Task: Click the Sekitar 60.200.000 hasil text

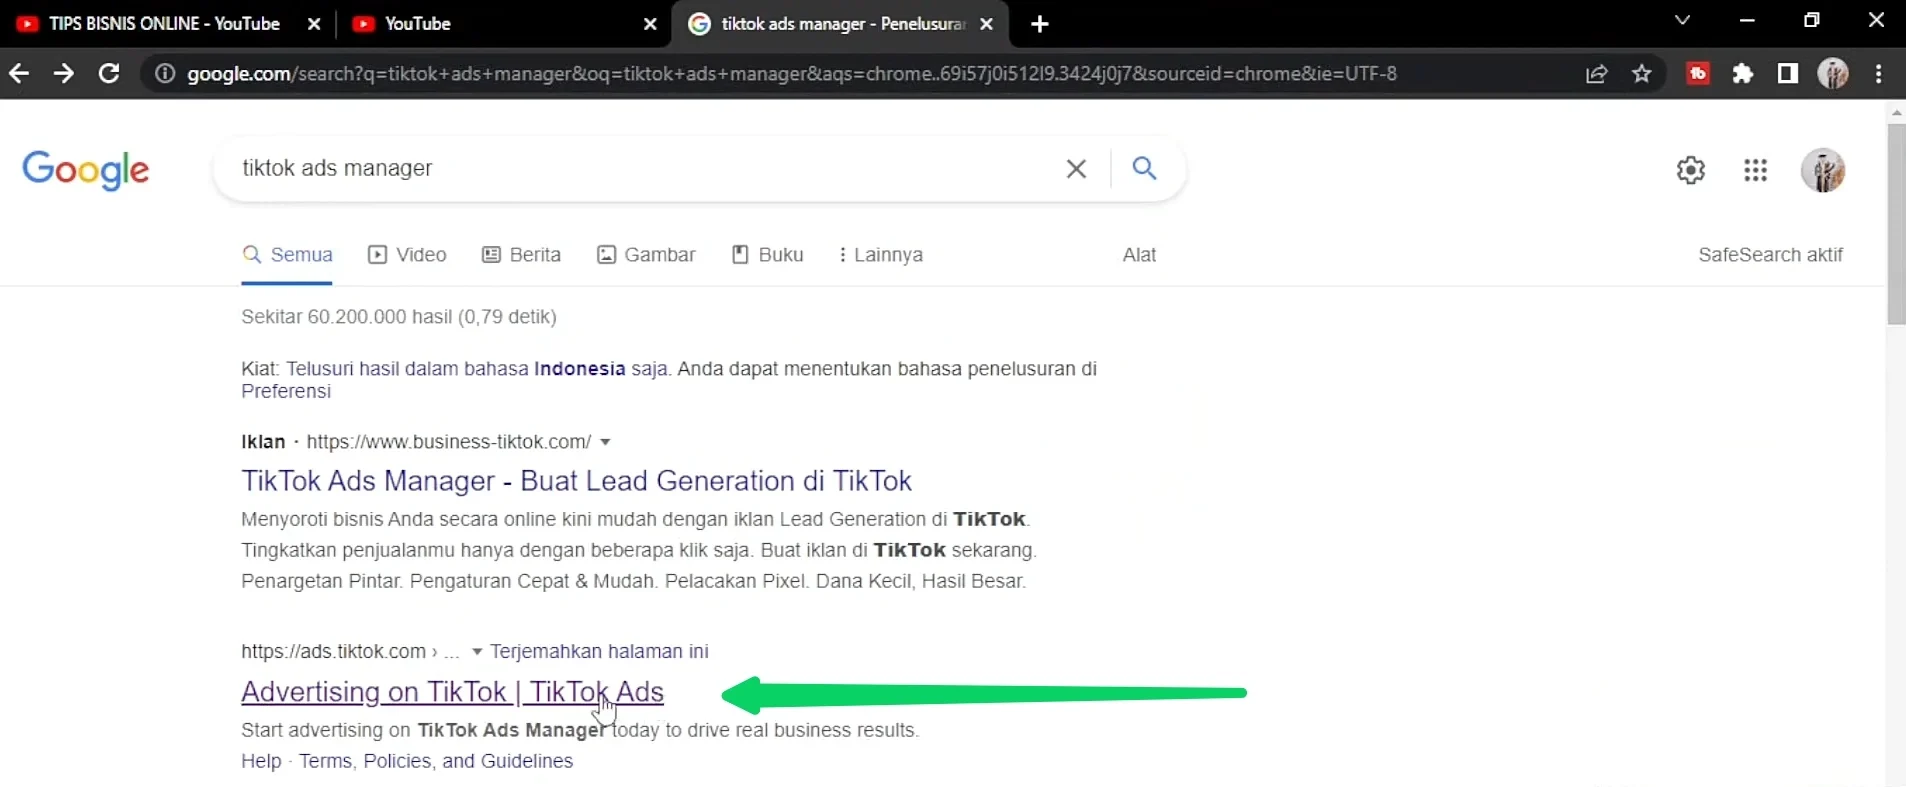Action: pyautogui.click(x=399, y=317)
